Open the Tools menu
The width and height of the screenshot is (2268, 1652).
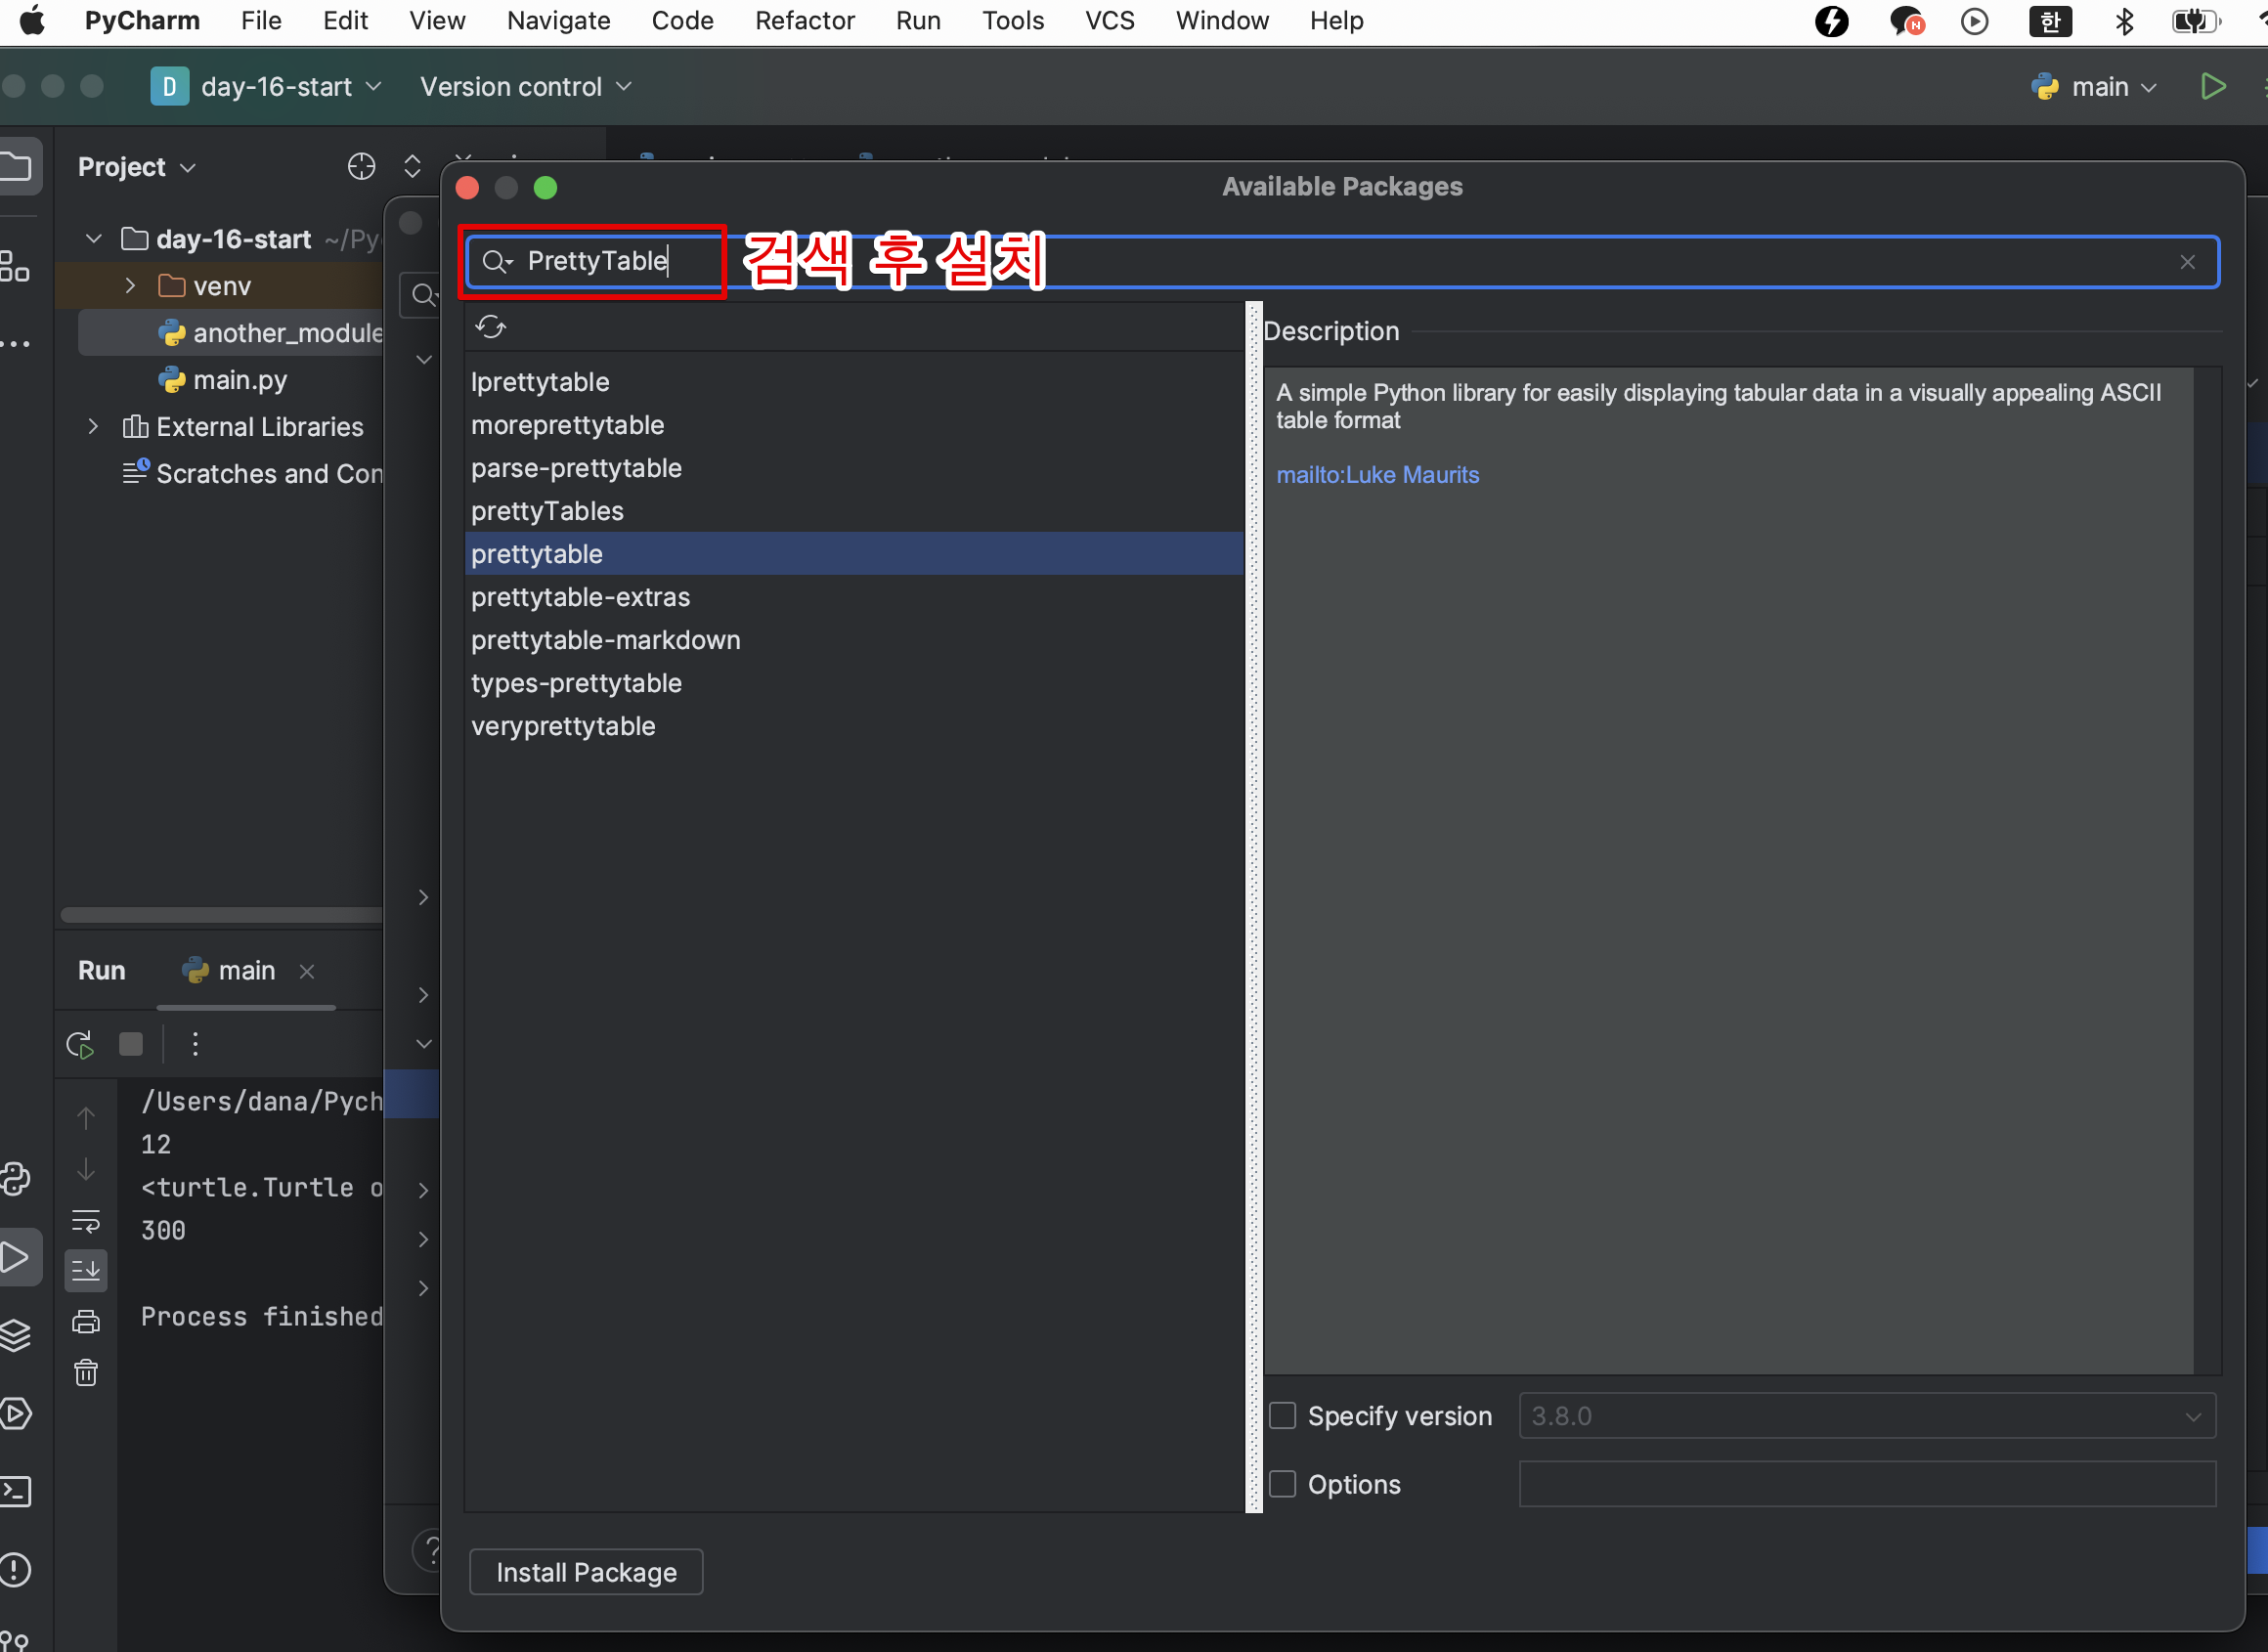(1012, 21)
